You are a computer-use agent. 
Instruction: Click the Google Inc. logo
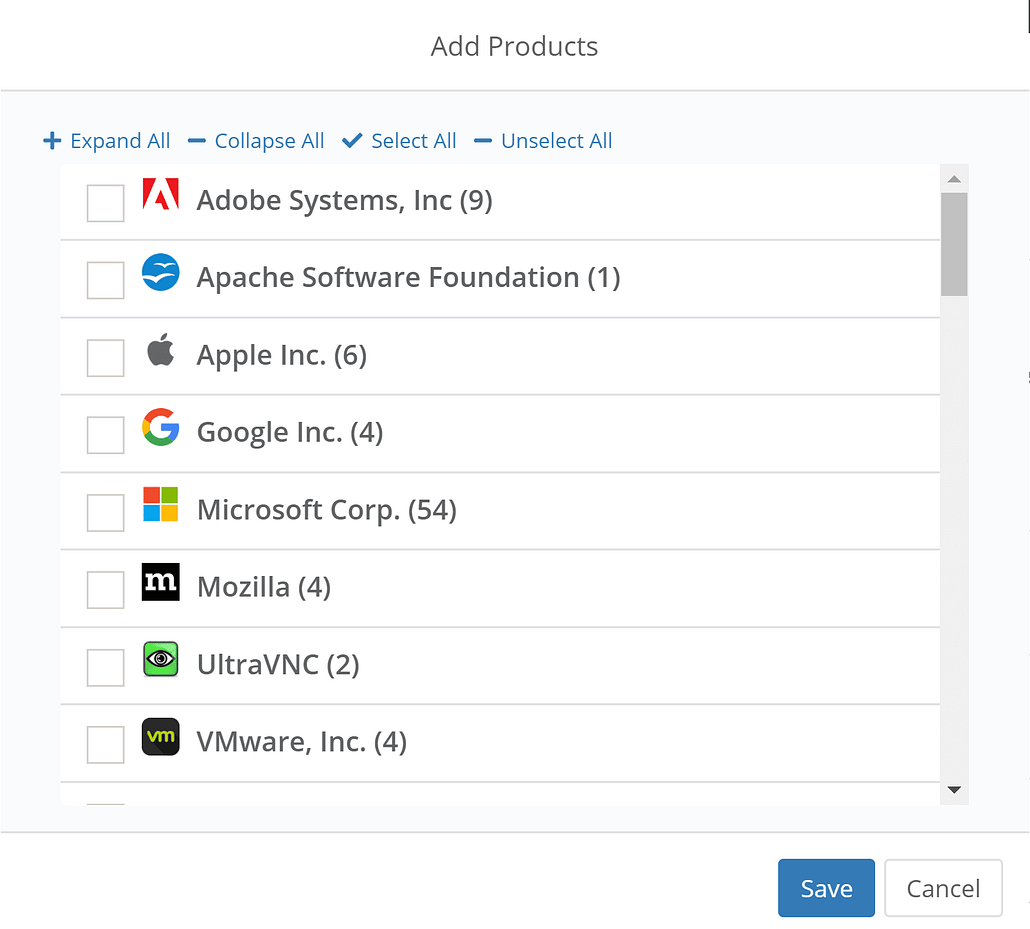(160, 429)
